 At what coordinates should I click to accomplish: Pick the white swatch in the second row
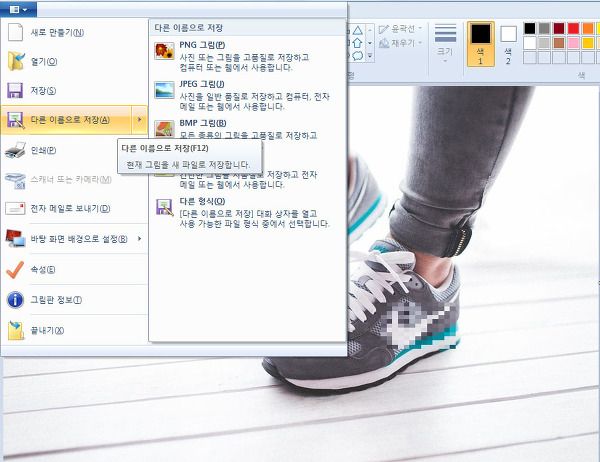point(530,43)
